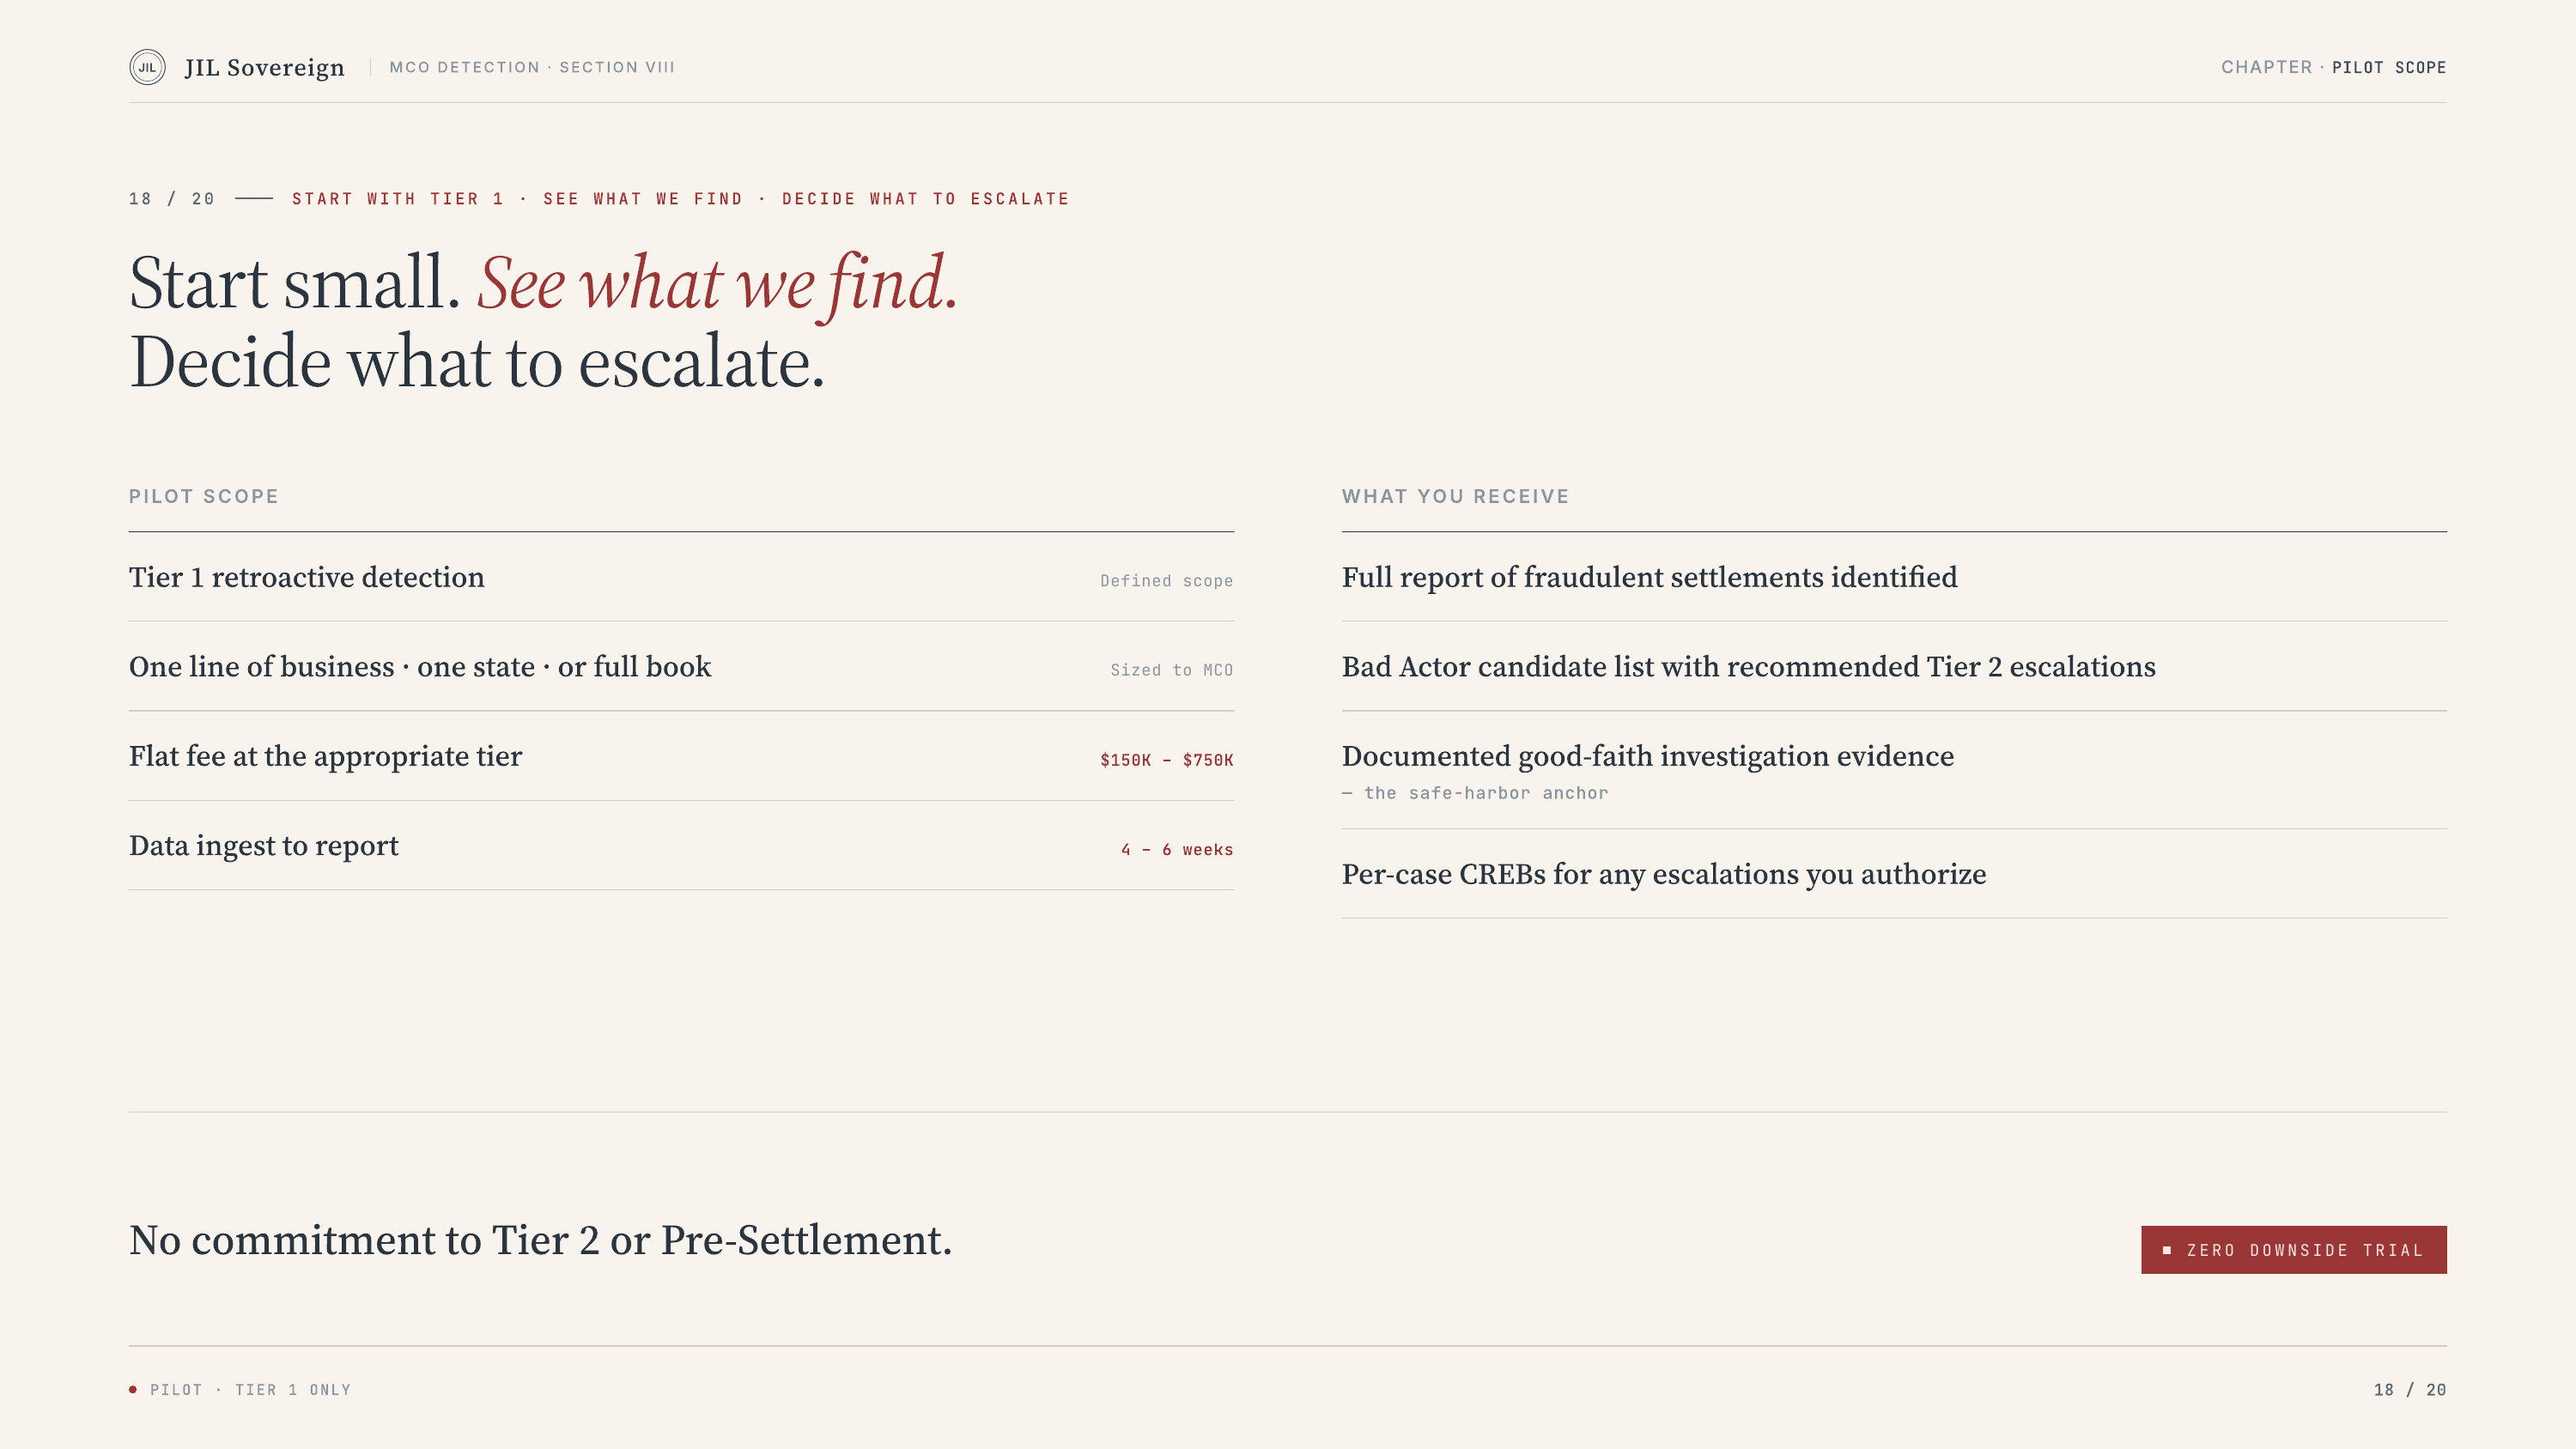Select the Chapter Pilot Scope header label
This screenshot has height=1449, width=2576.
click(2333, 67)
